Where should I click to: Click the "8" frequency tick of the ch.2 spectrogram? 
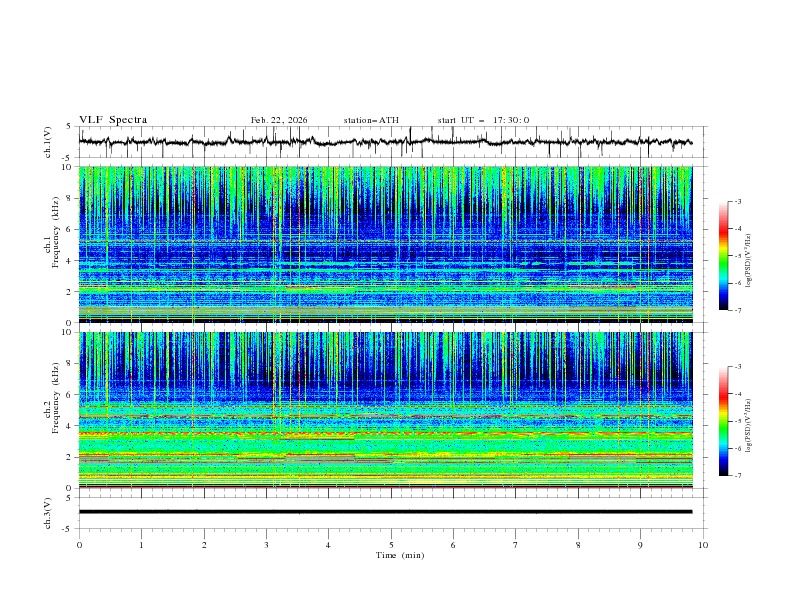click(71, 363)
